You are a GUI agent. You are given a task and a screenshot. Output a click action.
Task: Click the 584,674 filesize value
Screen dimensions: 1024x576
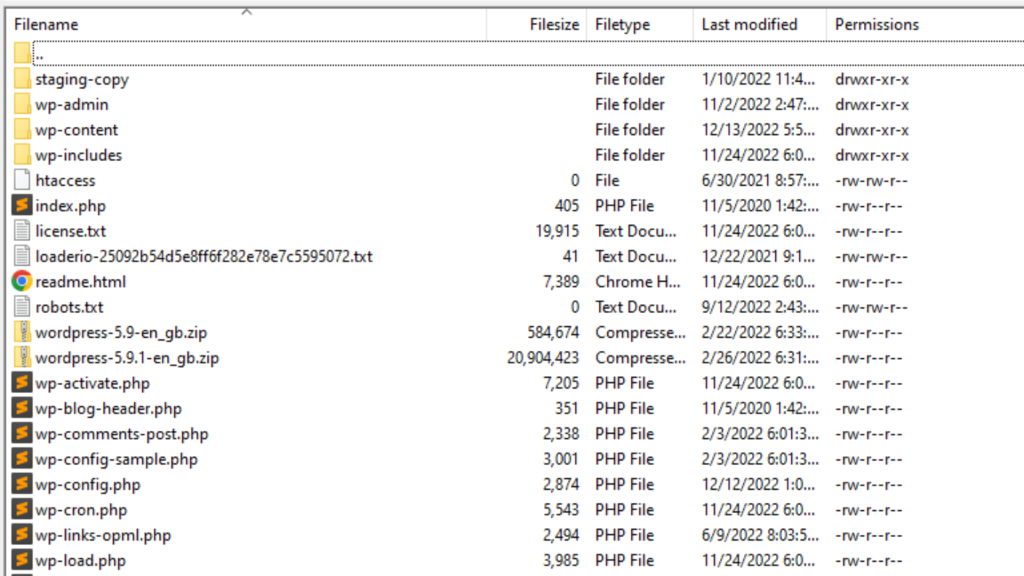(553, 332)
